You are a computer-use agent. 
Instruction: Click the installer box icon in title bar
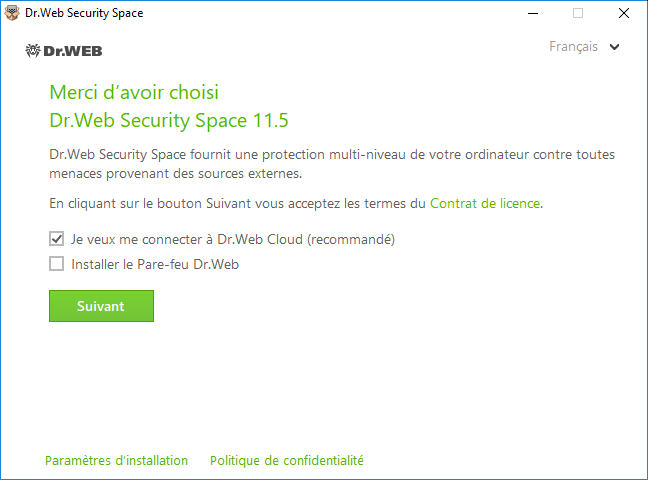click(12, 13)
